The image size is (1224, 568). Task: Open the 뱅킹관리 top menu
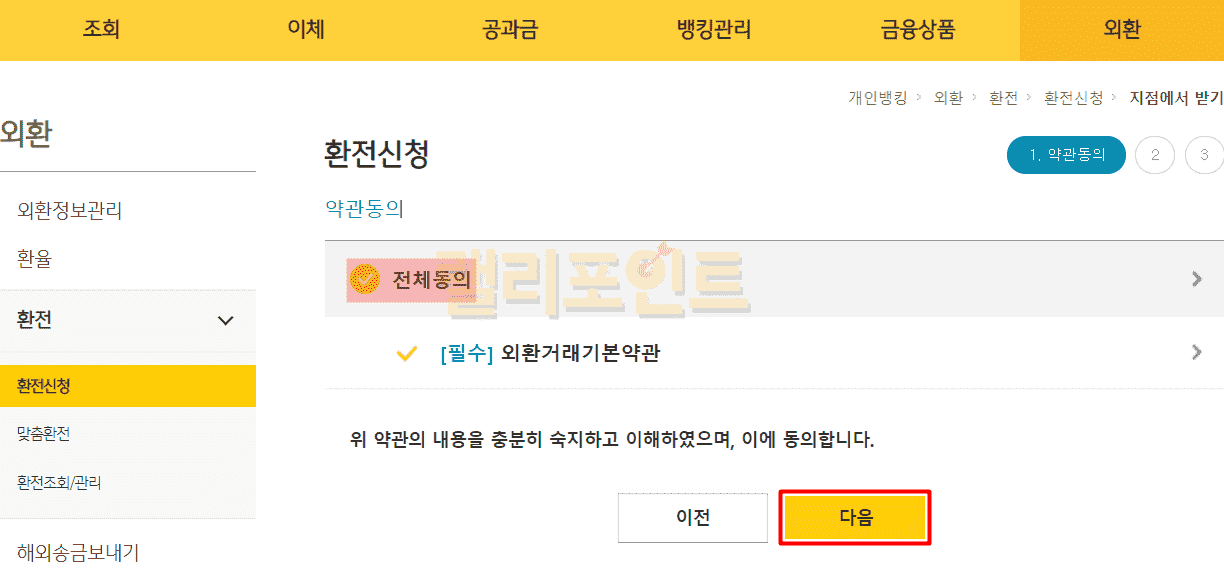point(714,30)
